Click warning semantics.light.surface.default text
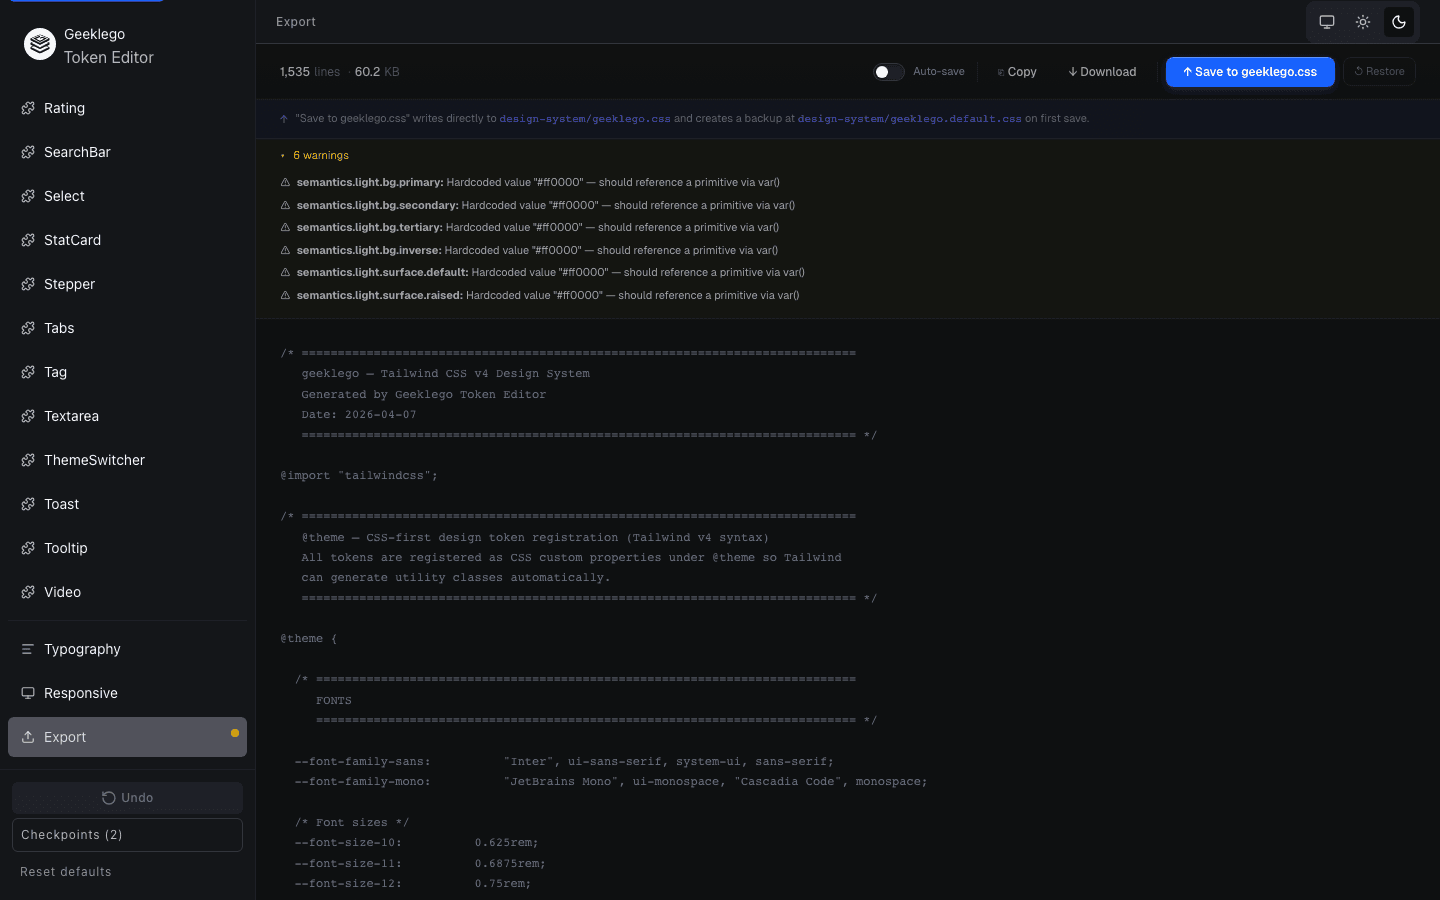The width and height of the screenshot is (1440, 900). pos(550,272)
